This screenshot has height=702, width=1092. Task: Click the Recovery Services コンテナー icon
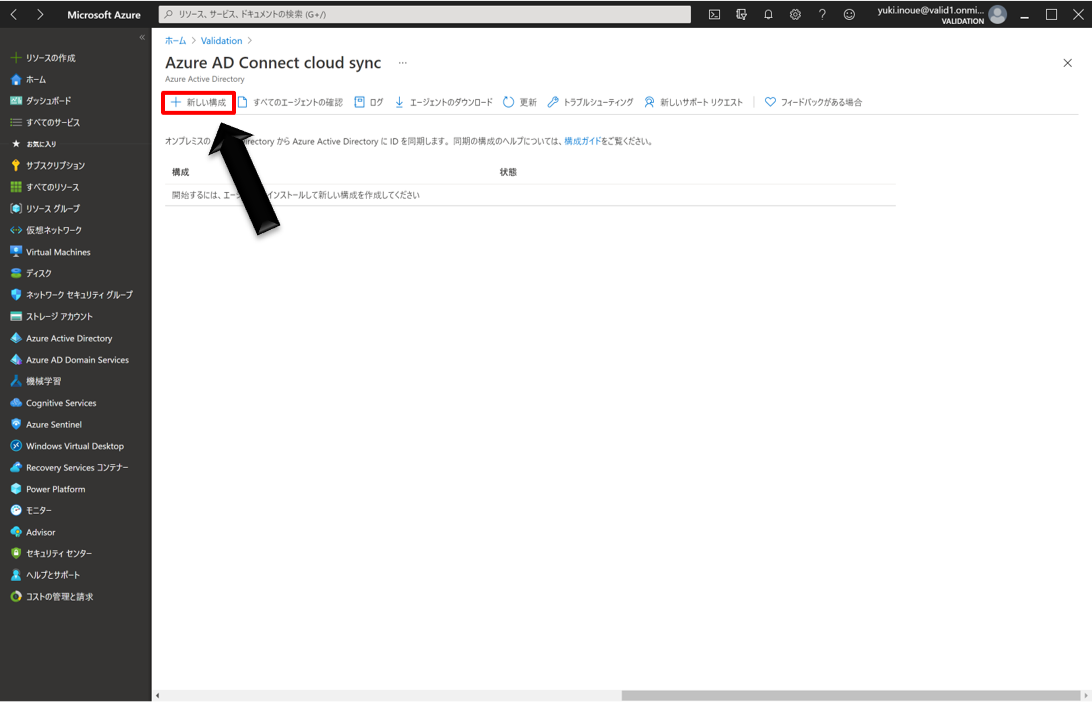point(16,468)
